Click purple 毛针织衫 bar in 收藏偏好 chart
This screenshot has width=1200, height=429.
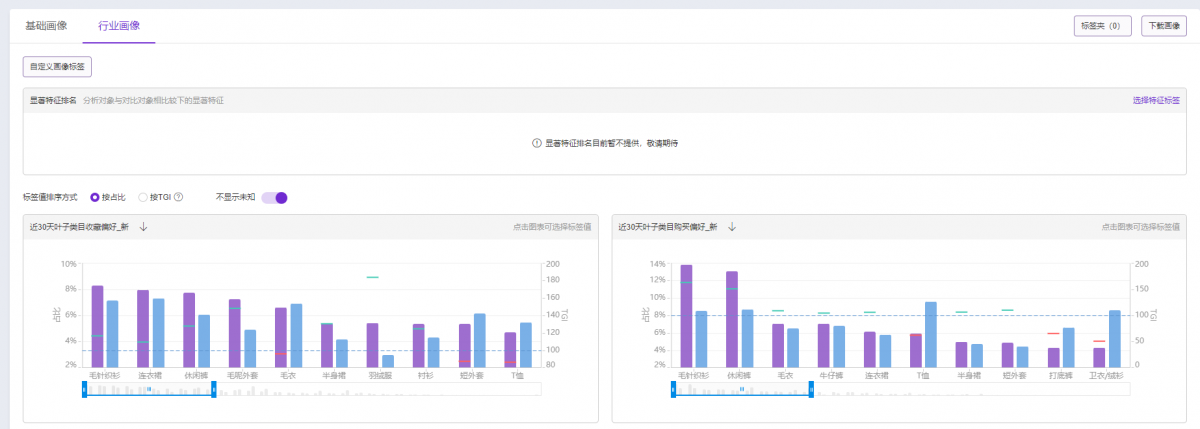[97, 326]
